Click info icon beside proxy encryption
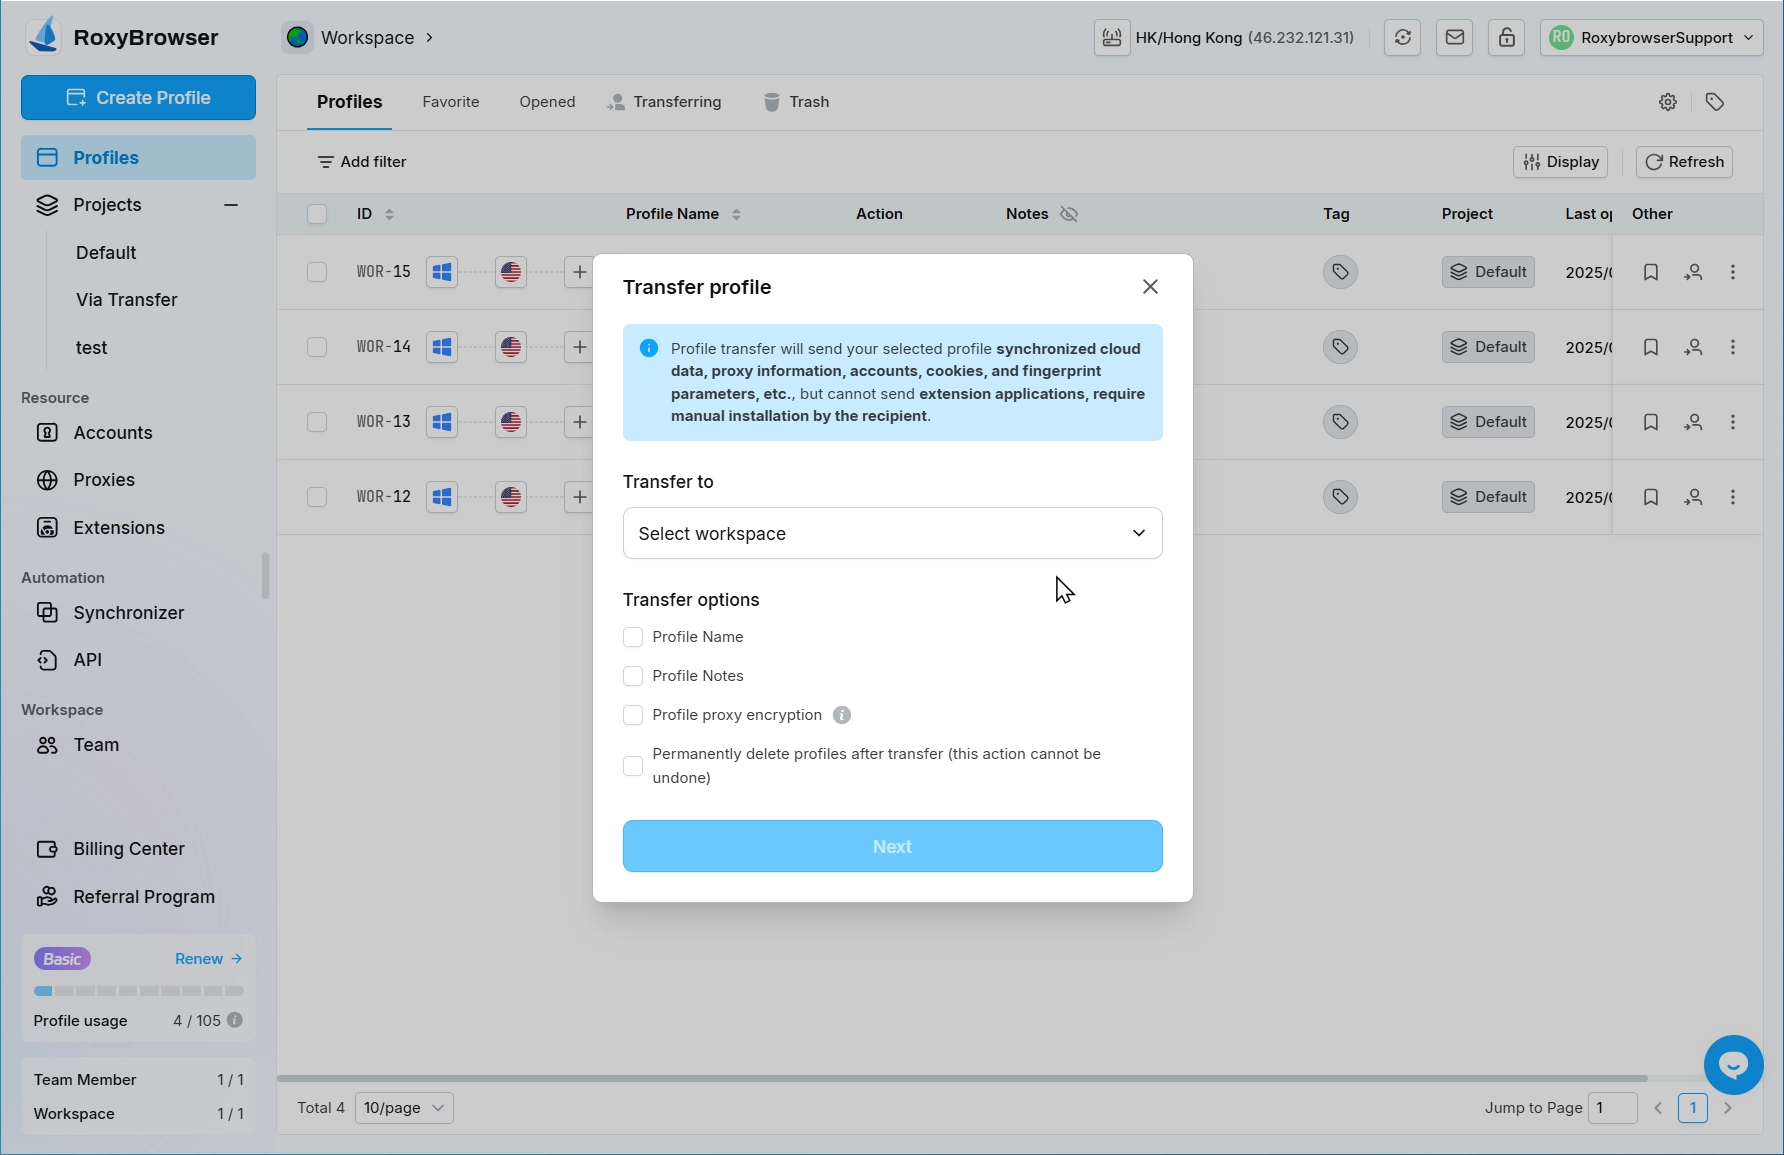Viewport: 1784px width, 1155px height. (842, 715)
